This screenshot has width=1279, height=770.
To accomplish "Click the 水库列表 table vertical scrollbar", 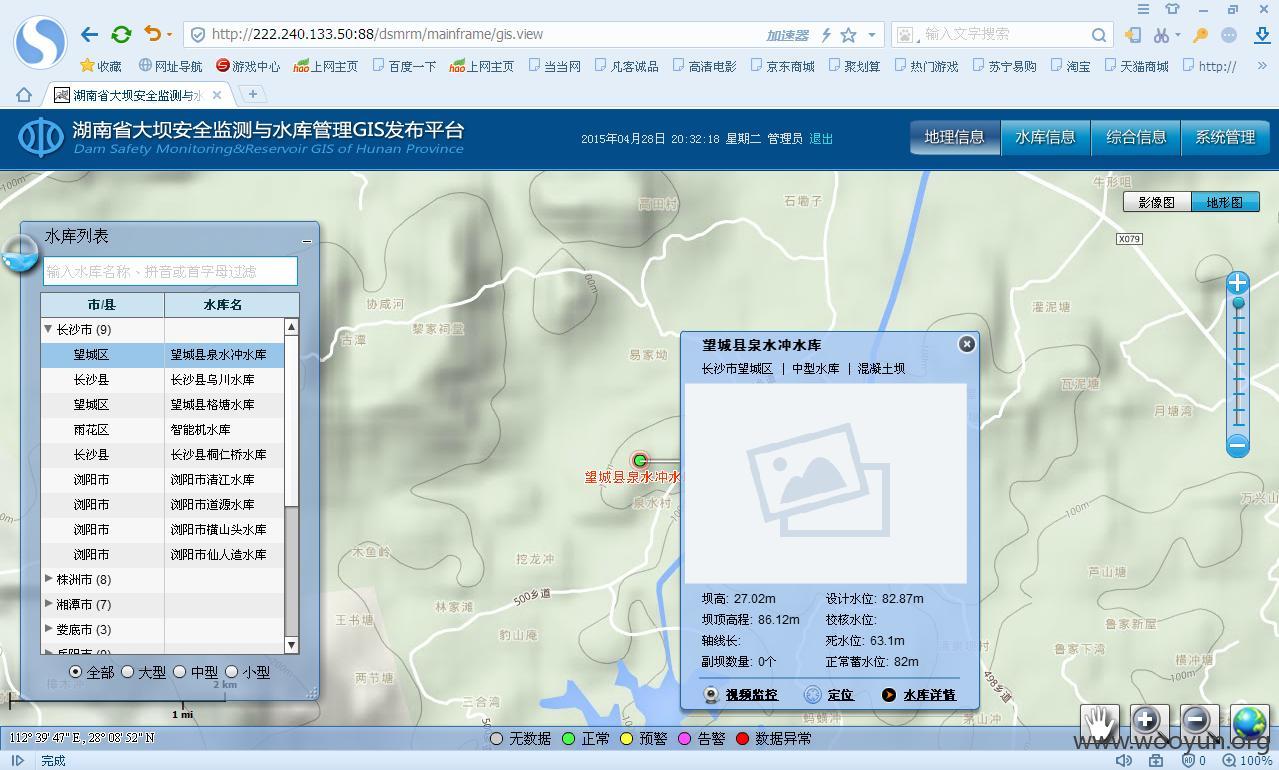I will 291,485.
